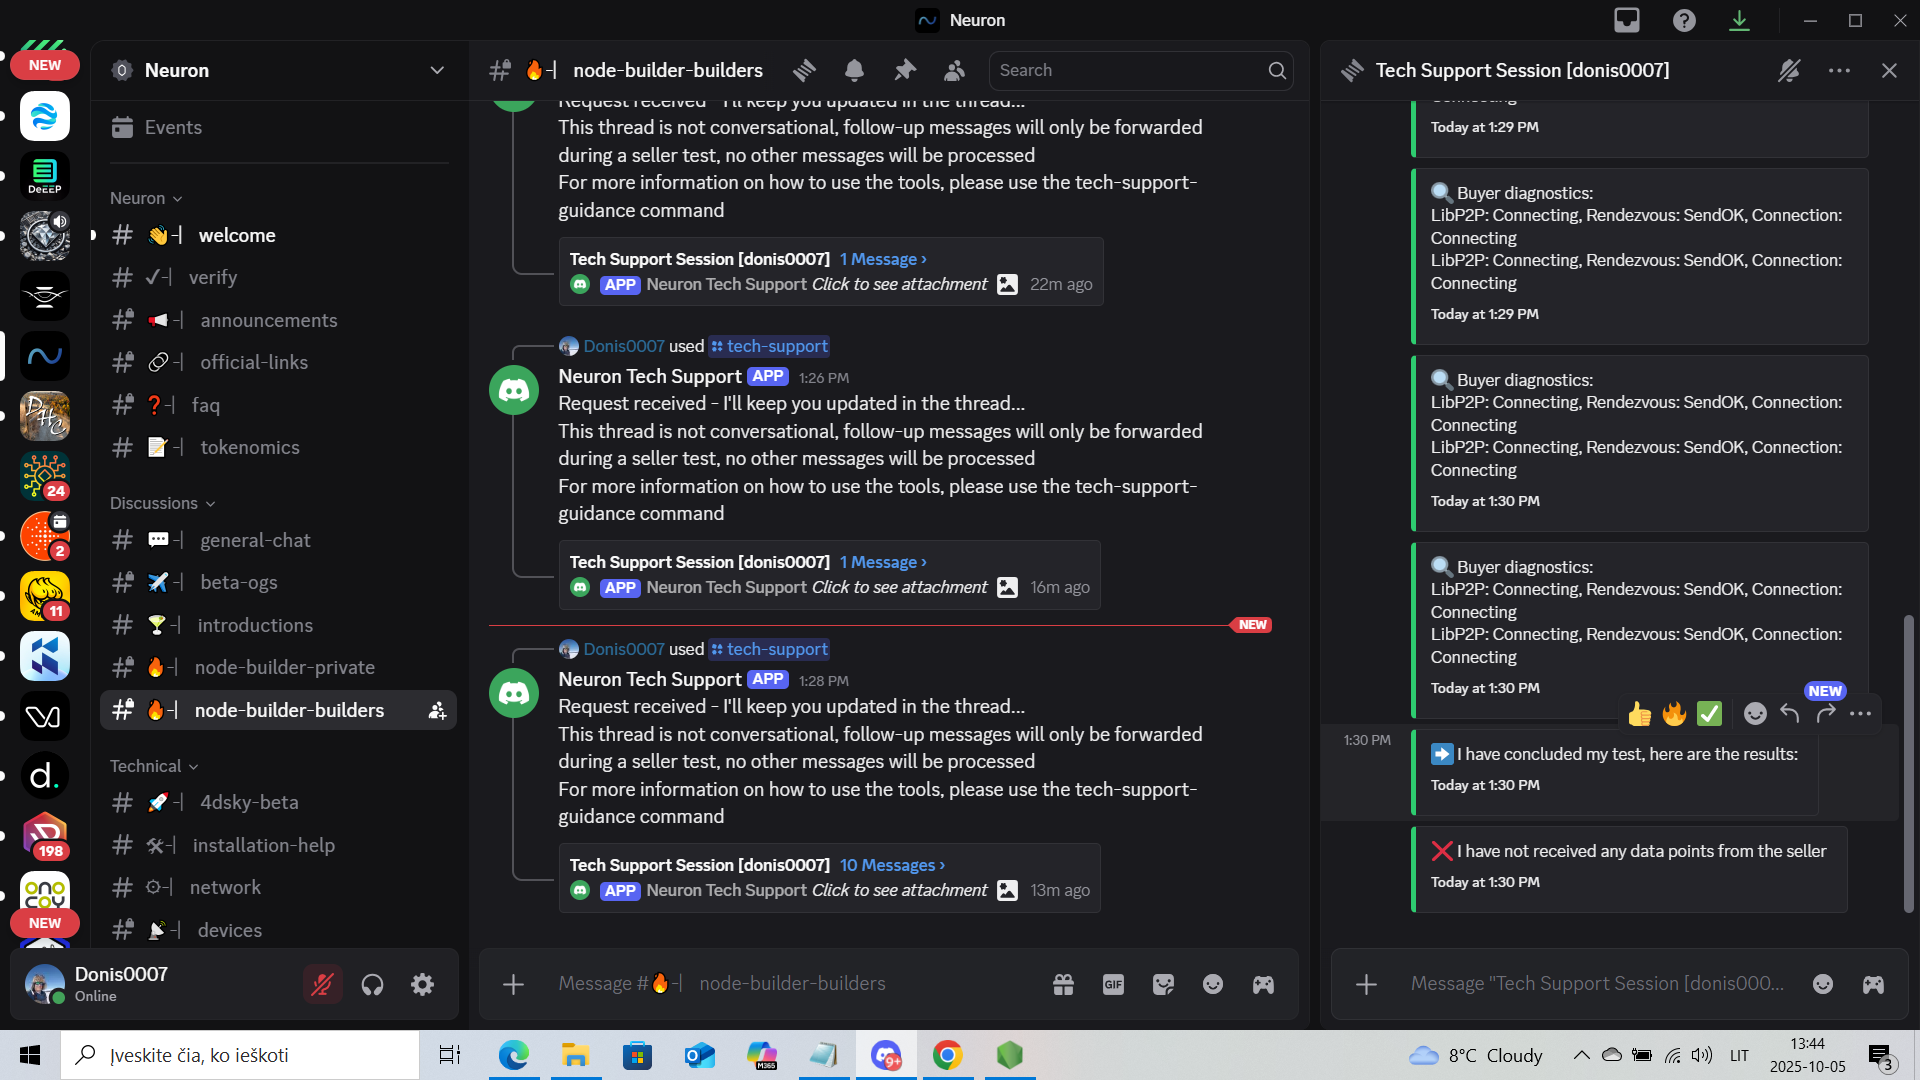
Task: Open Windows Start menu
Action: [30, 1055]
